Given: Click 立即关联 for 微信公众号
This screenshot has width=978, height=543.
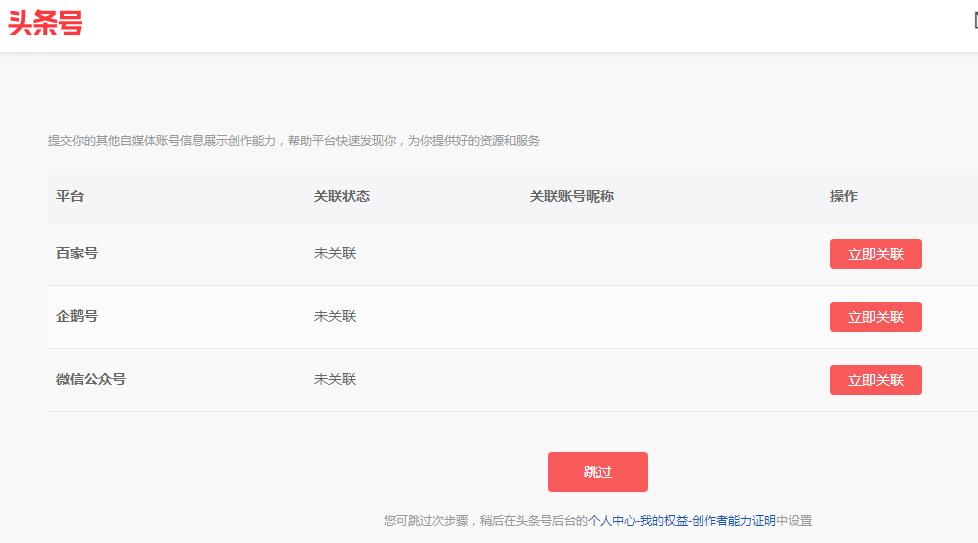Looking at the screenshot, I should coord(875,380).
